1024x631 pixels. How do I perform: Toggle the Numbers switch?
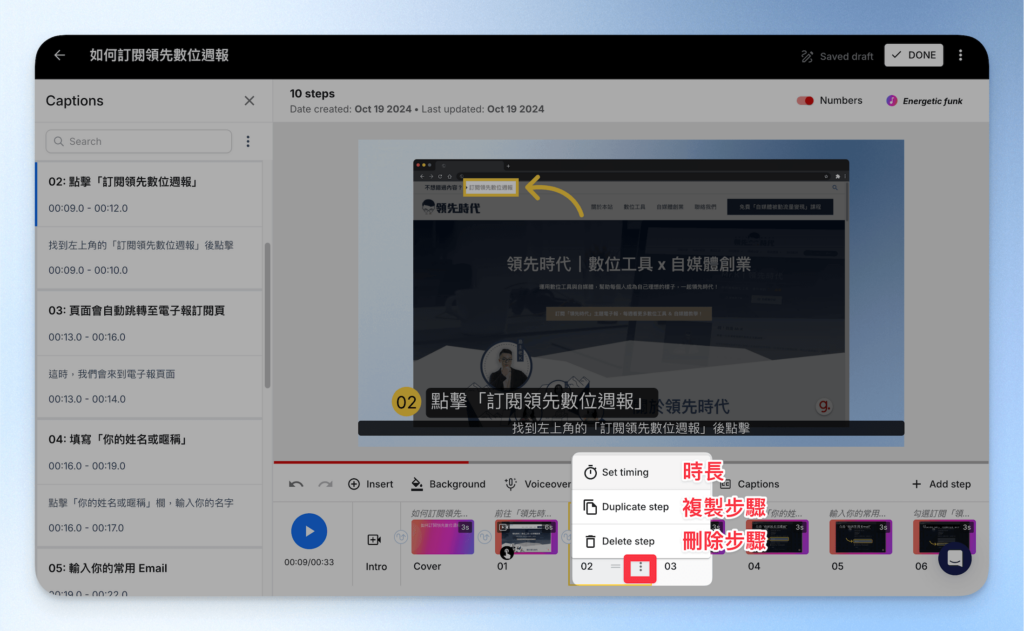(805, 101)
